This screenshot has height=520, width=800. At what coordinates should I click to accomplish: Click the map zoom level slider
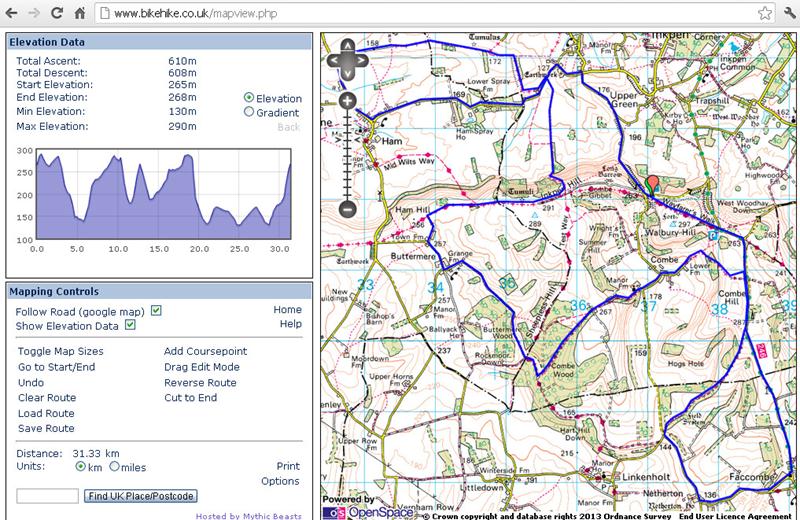pyautogui.click(x=347, y=155)
